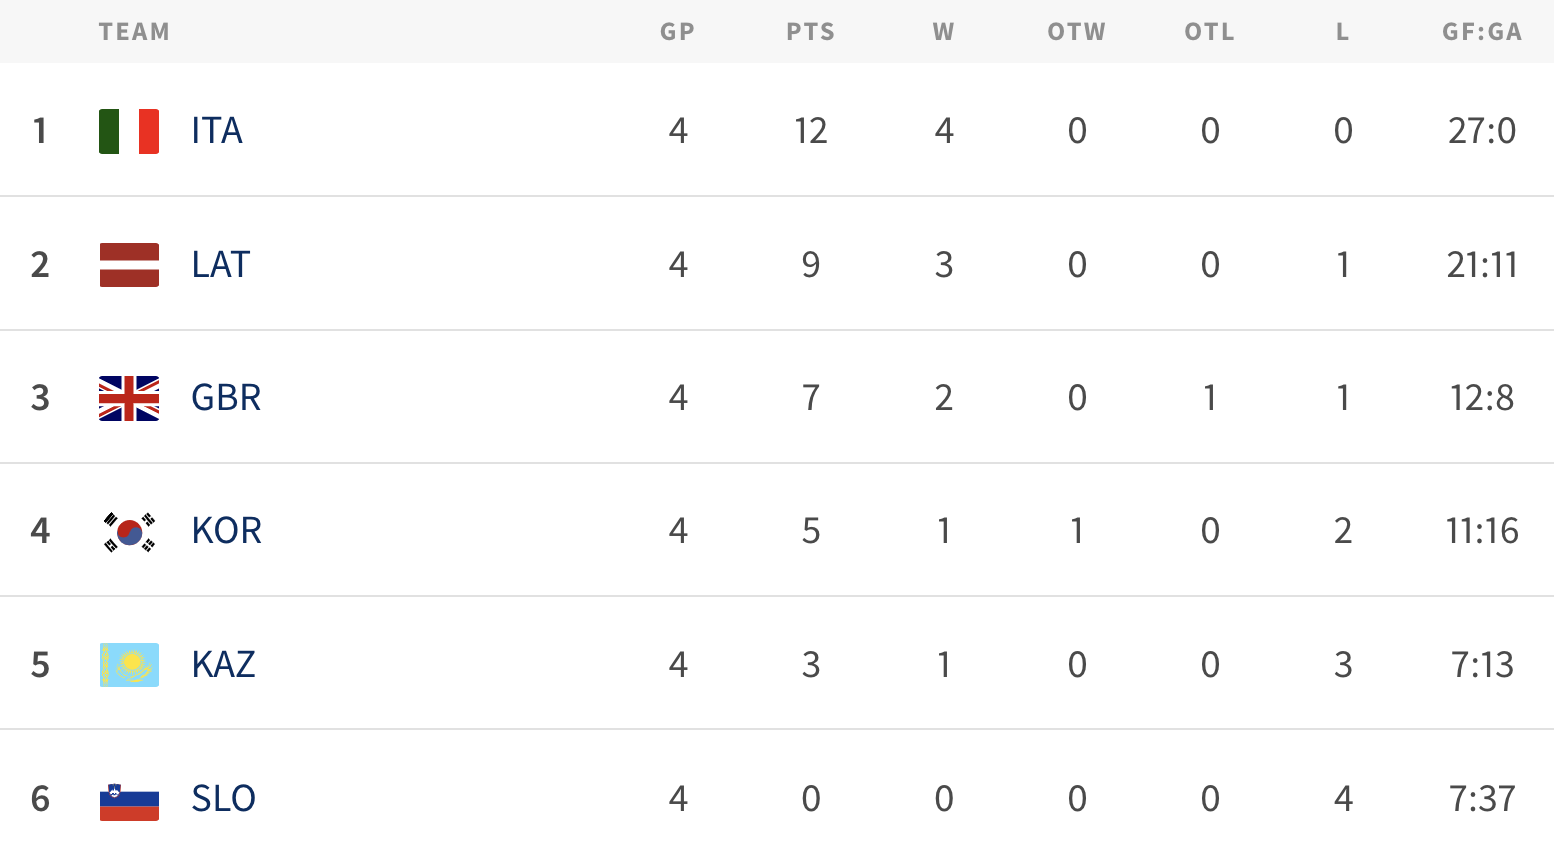Sort by the GP column header
The height and width of the screenshot is (856, 1554).
(x=677, y=32)
